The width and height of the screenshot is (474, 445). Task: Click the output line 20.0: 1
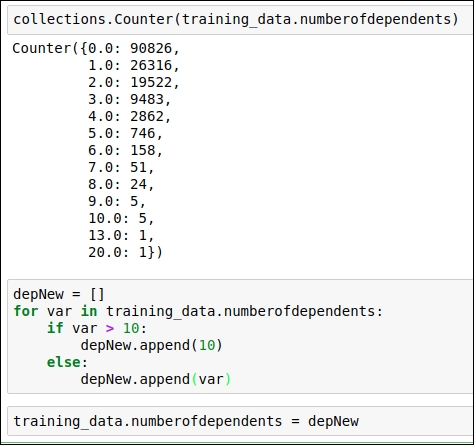(125, 252)
